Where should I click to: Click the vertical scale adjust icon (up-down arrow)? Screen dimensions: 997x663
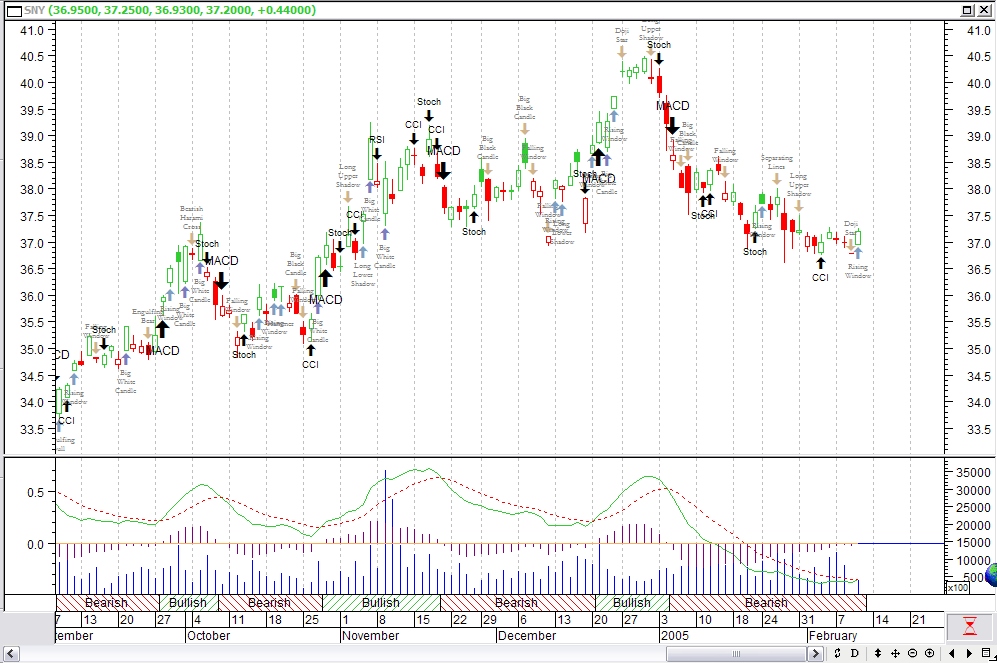(879, 653)
